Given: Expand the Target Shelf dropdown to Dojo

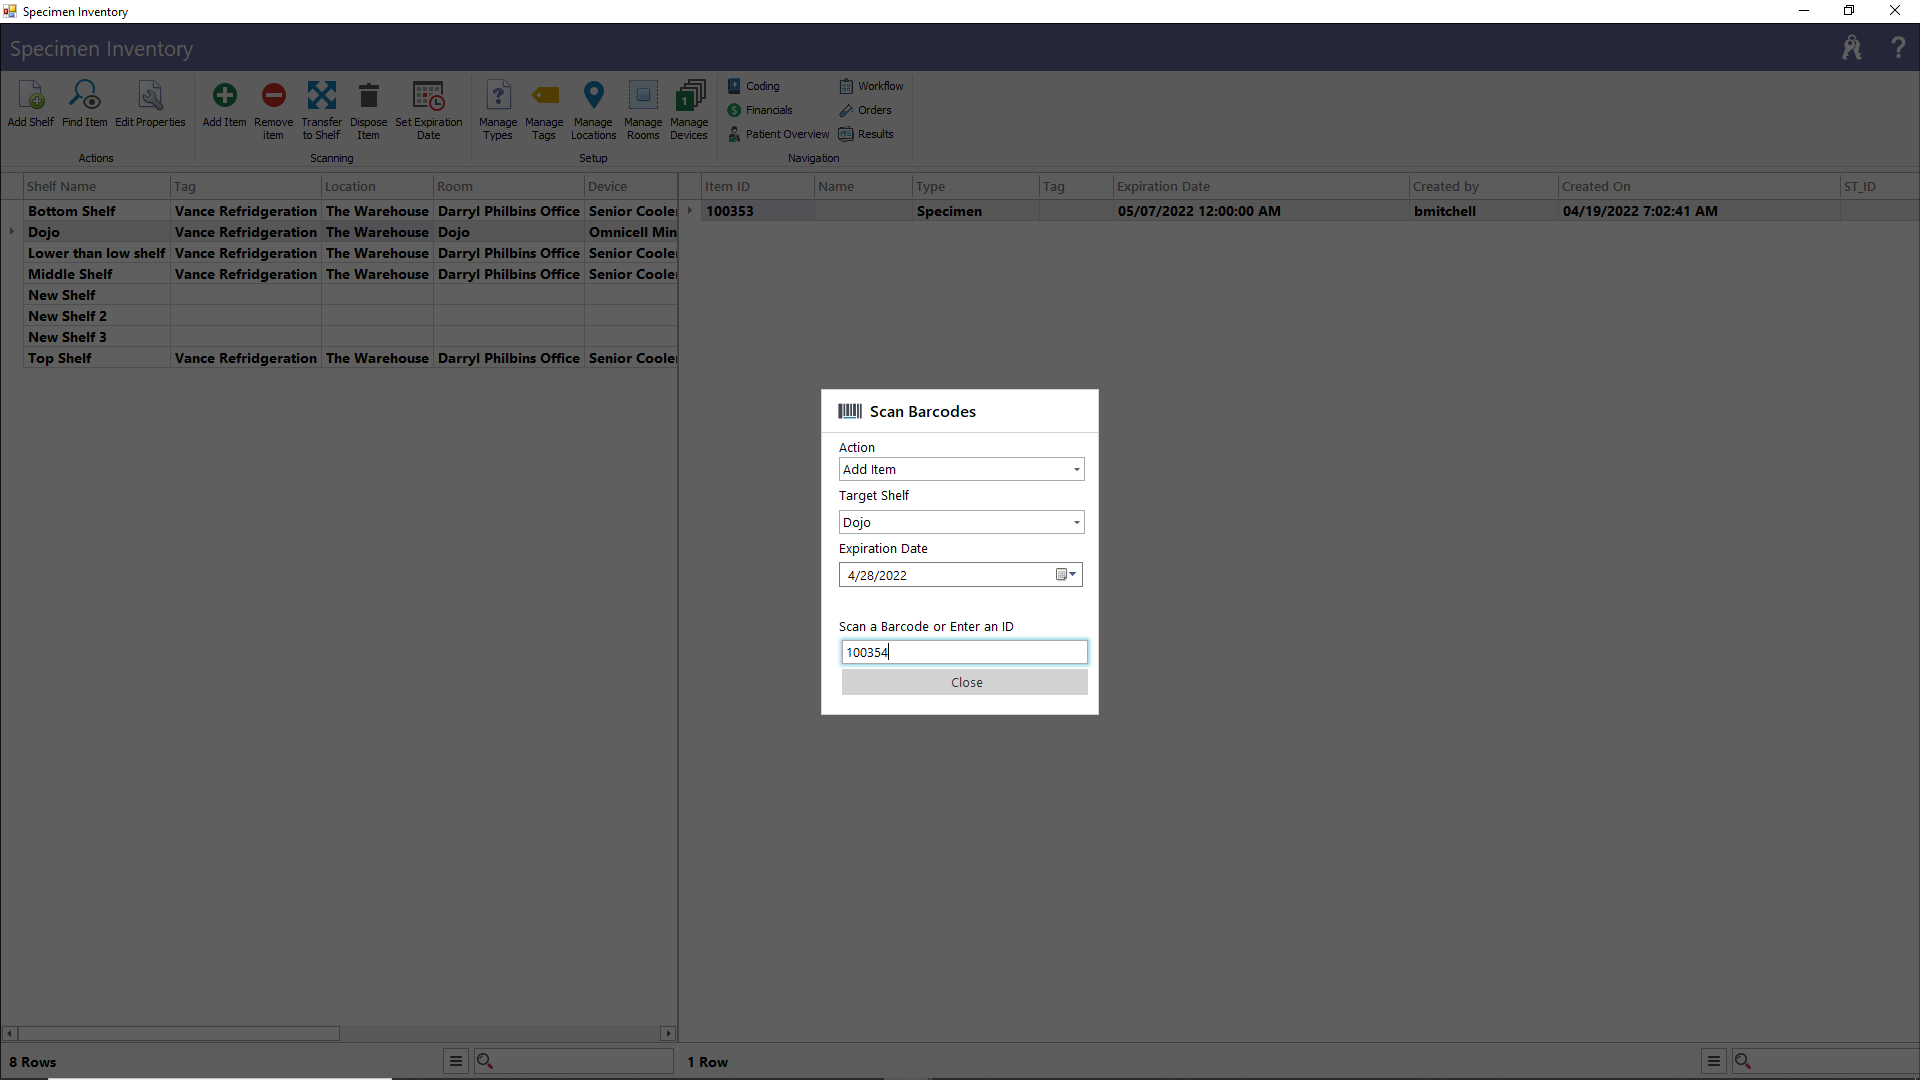Looking at the screenshot, I should coord(1076,521).
